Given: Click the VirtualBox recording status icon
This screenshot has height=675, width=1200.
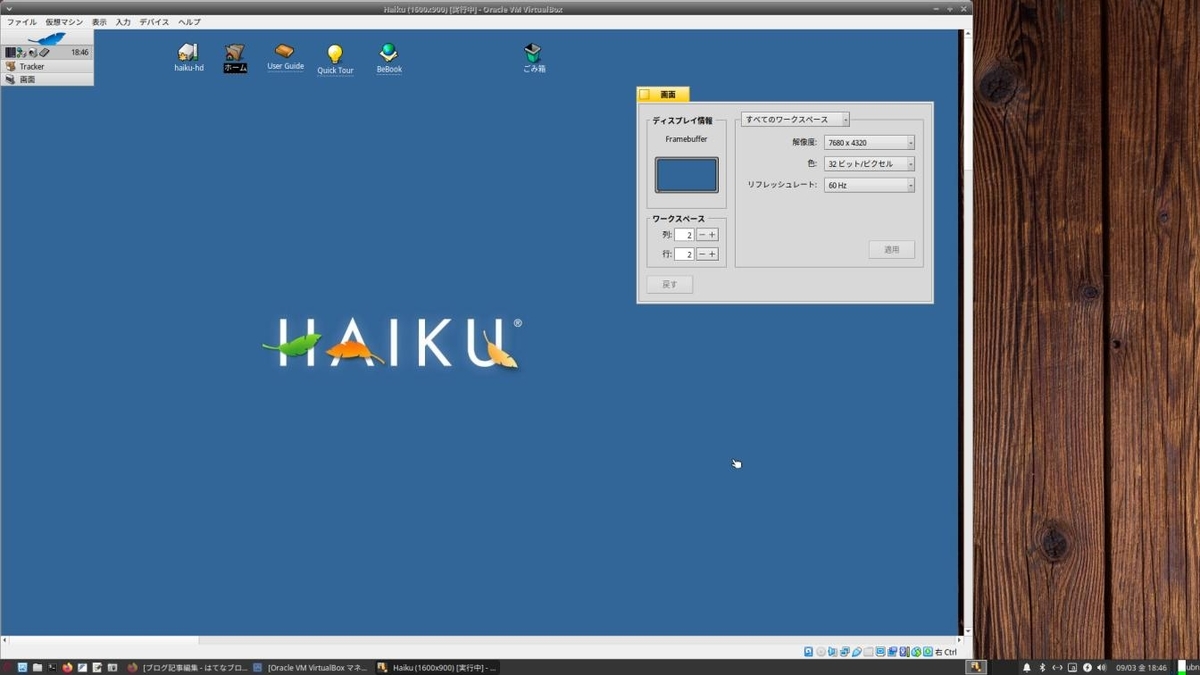Looking at the screenshot, I should (892, 652).
